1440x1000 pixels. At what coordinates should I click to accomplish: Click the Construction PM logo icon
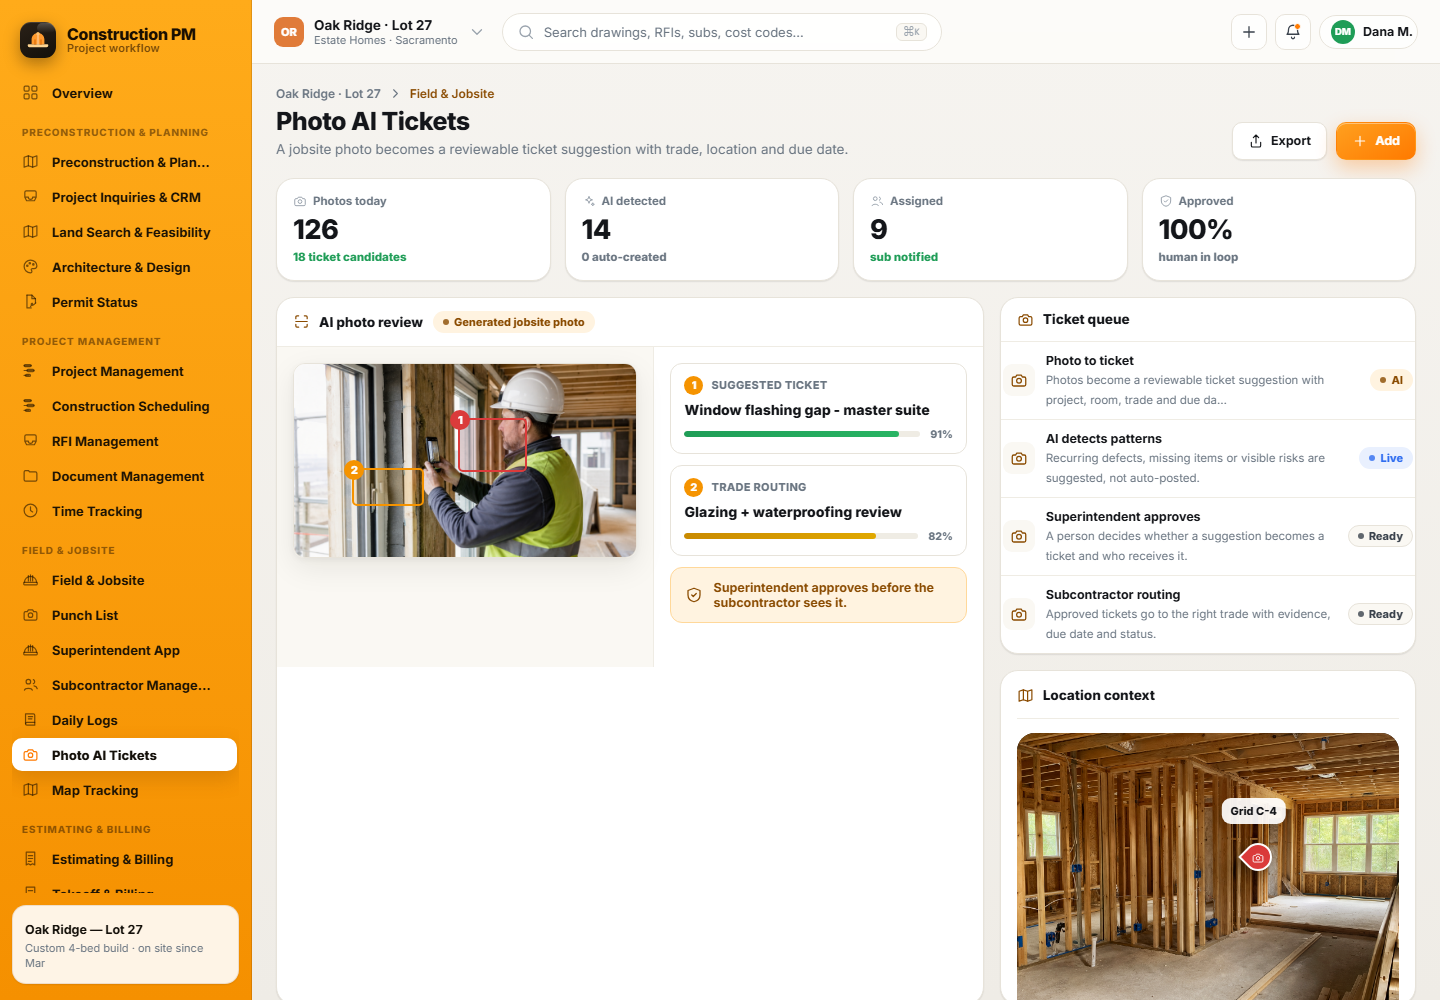click(x=38, y=40)
